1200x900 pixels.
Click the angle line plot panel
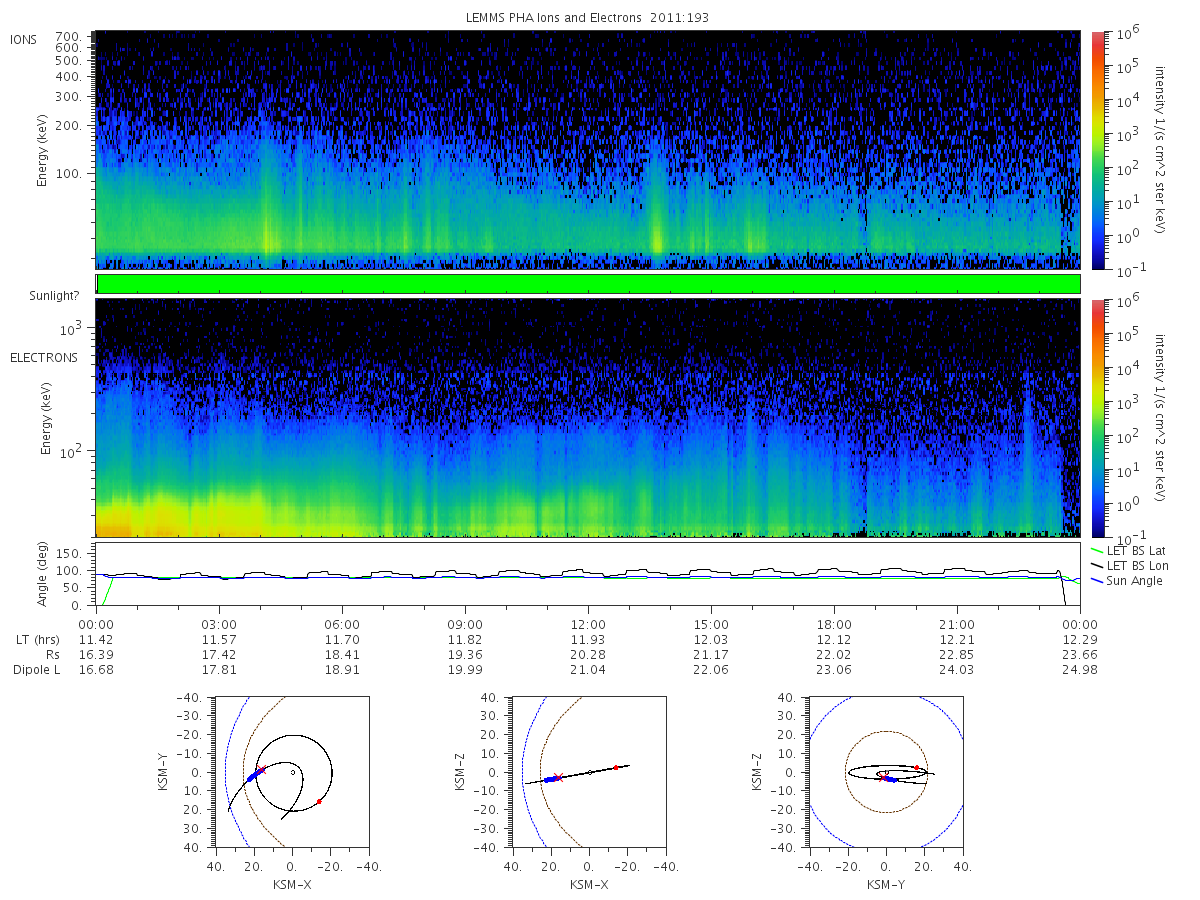(x=588, y=575)
